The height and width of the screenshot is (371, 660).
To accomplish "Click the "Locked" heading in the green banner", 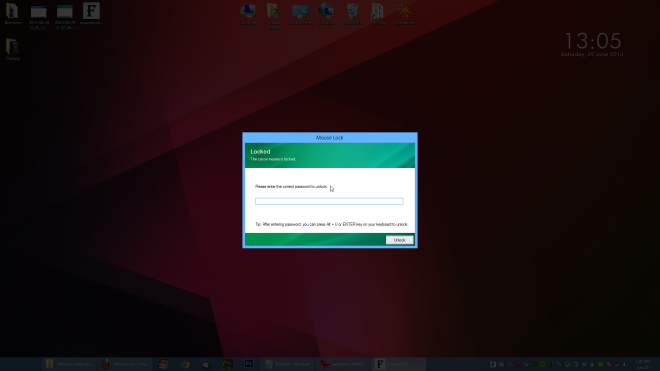I will pos(261,152).
